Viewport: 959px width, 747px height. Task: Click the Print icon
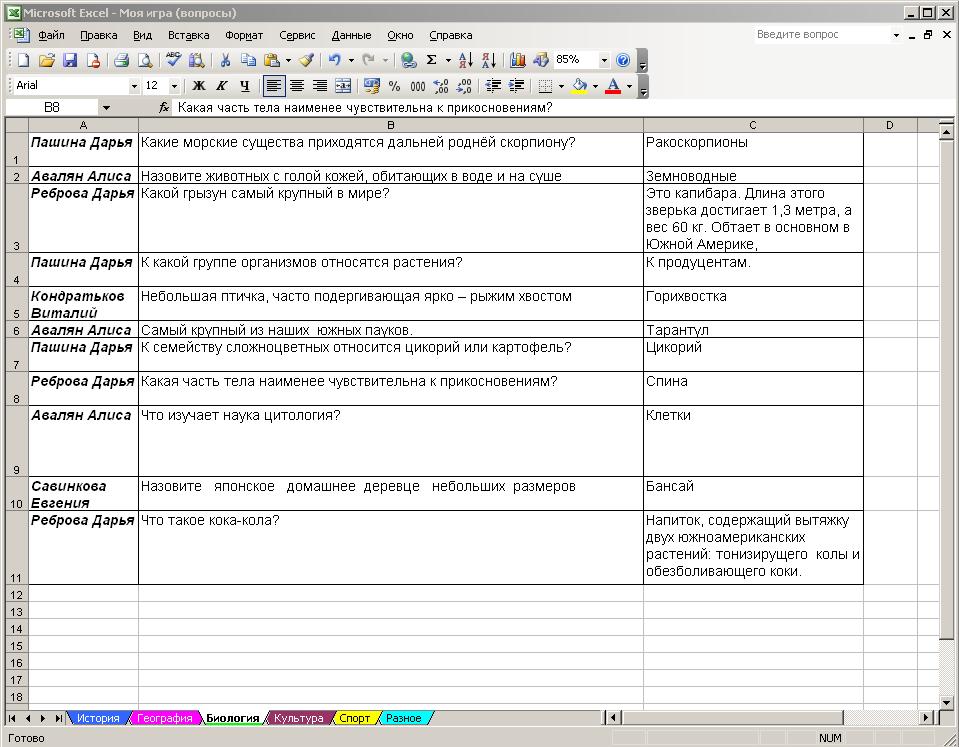click(121, 61)
